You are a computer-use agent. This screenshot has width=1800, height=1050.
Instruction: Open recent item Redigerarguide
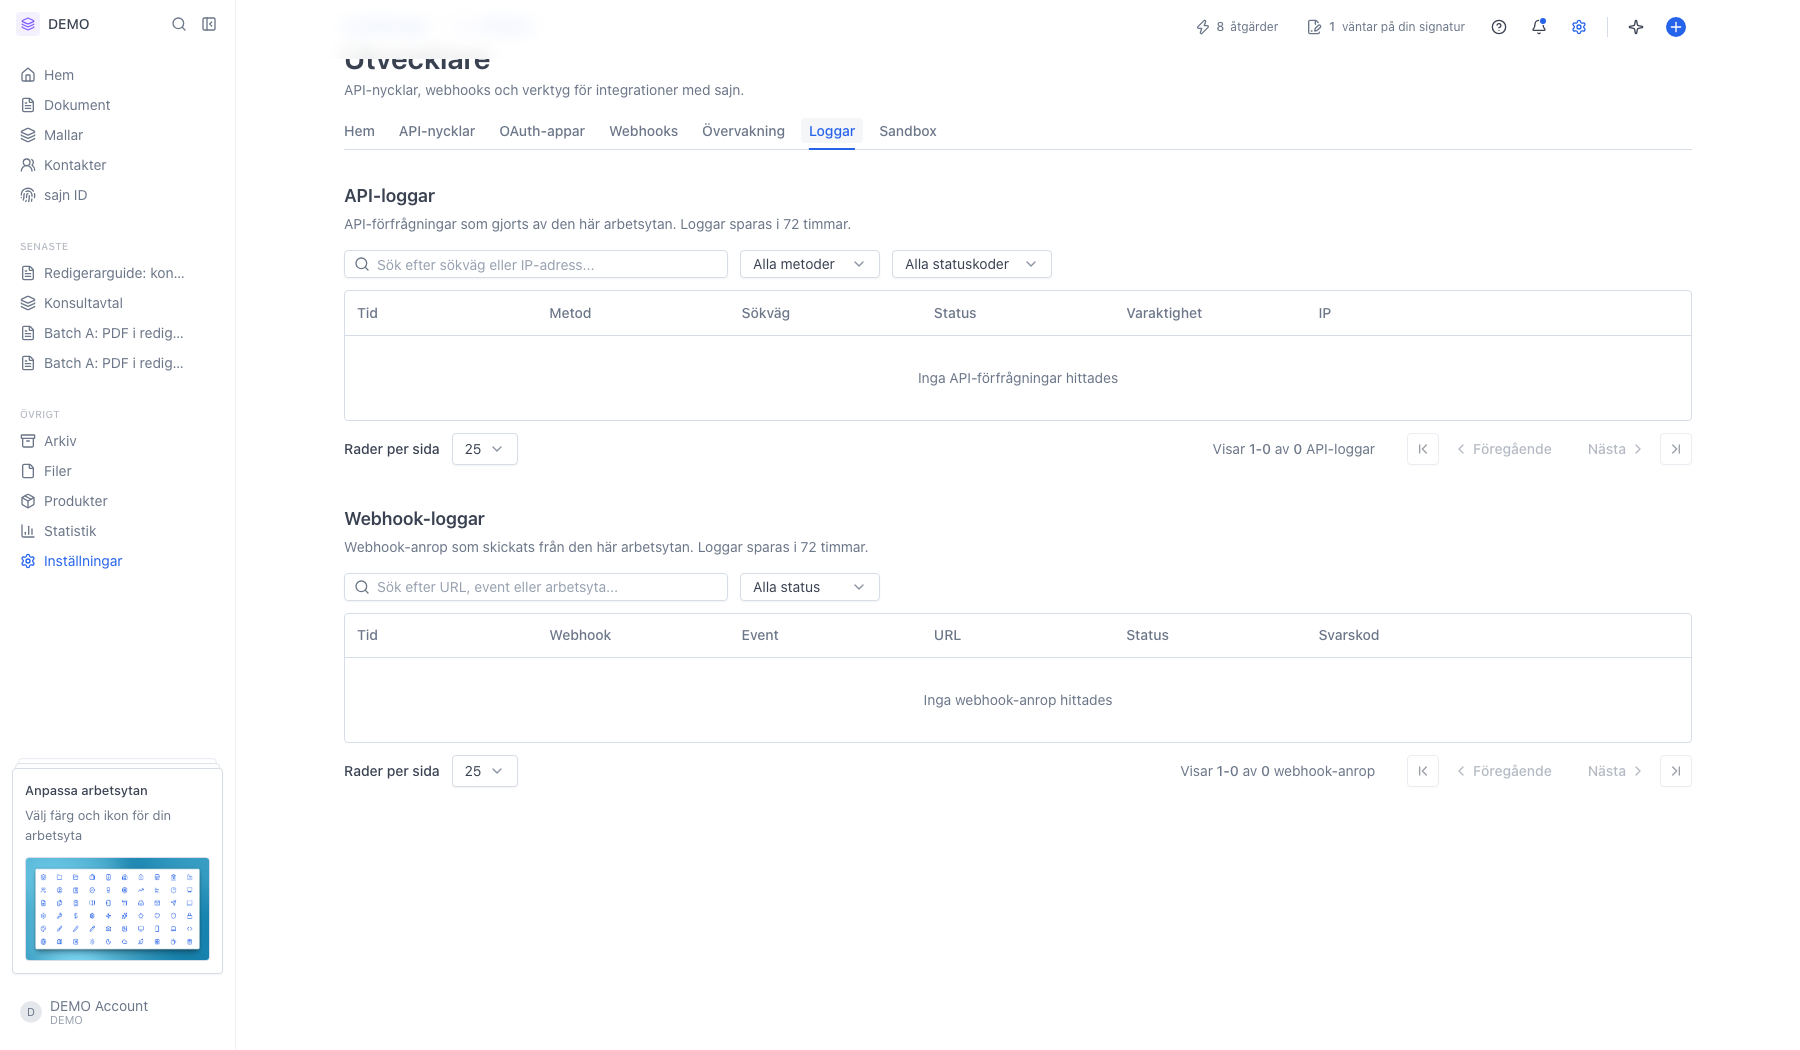(x=118, y=273)
